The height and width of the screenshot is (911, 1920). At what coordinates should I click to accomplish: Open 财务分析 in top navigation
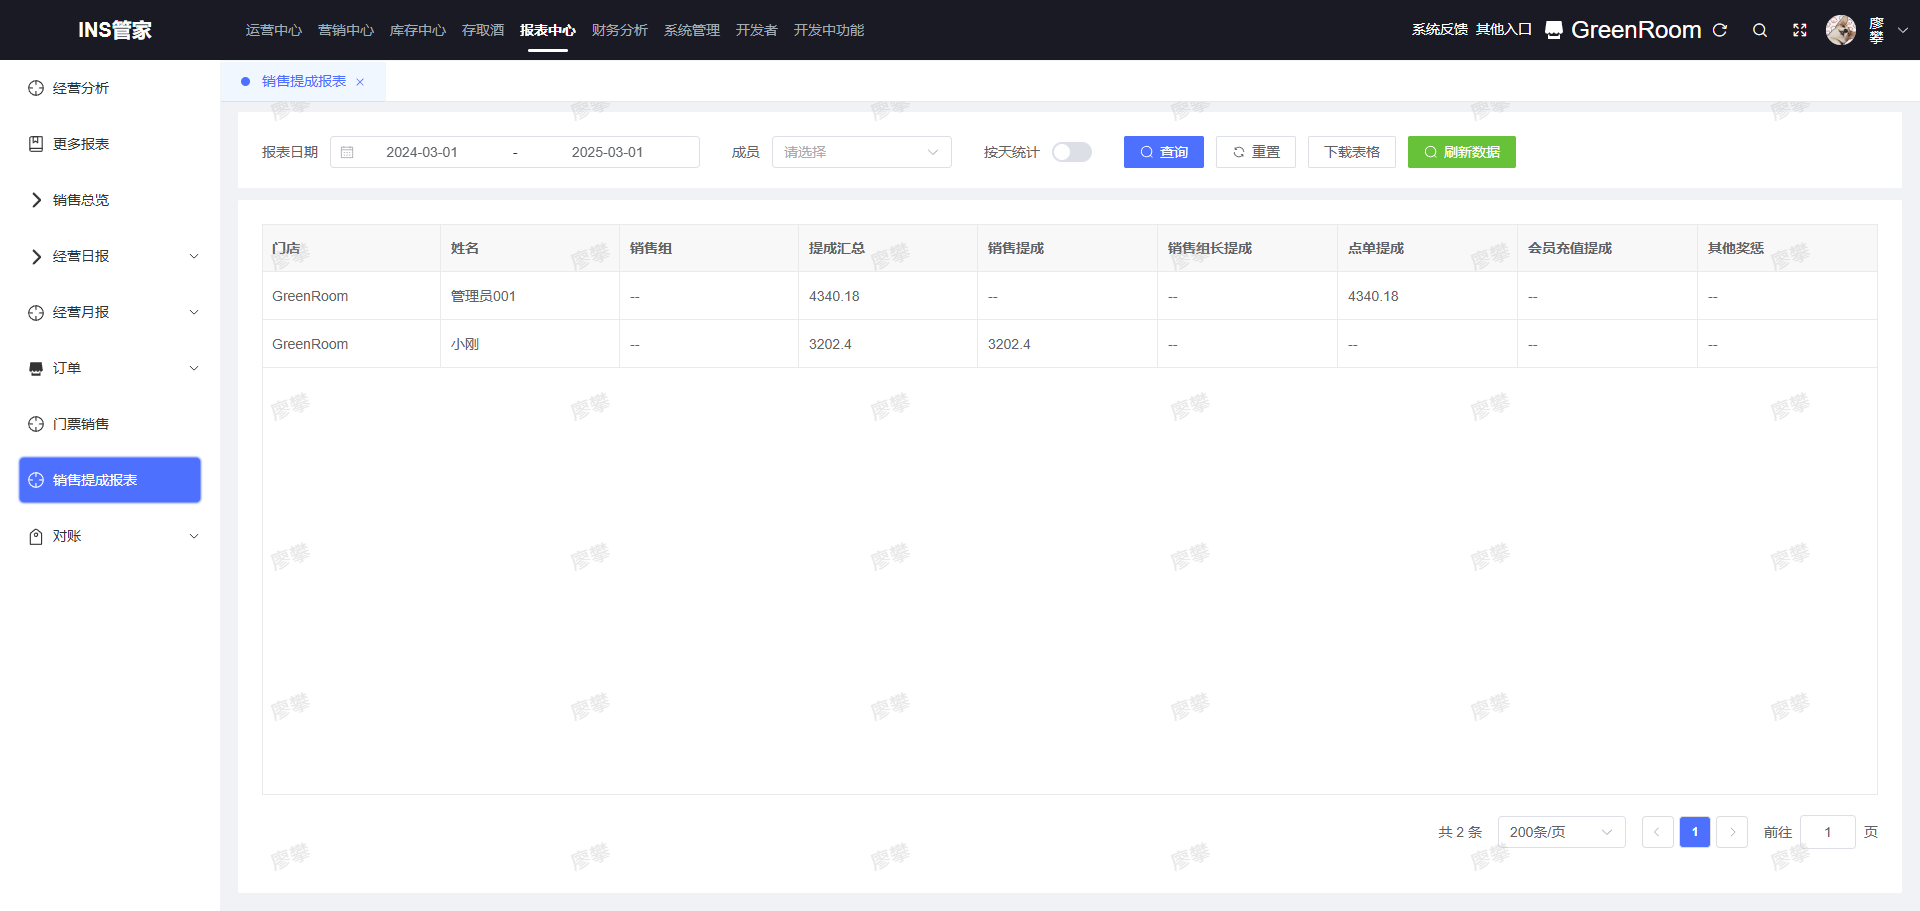click(620, 30)
